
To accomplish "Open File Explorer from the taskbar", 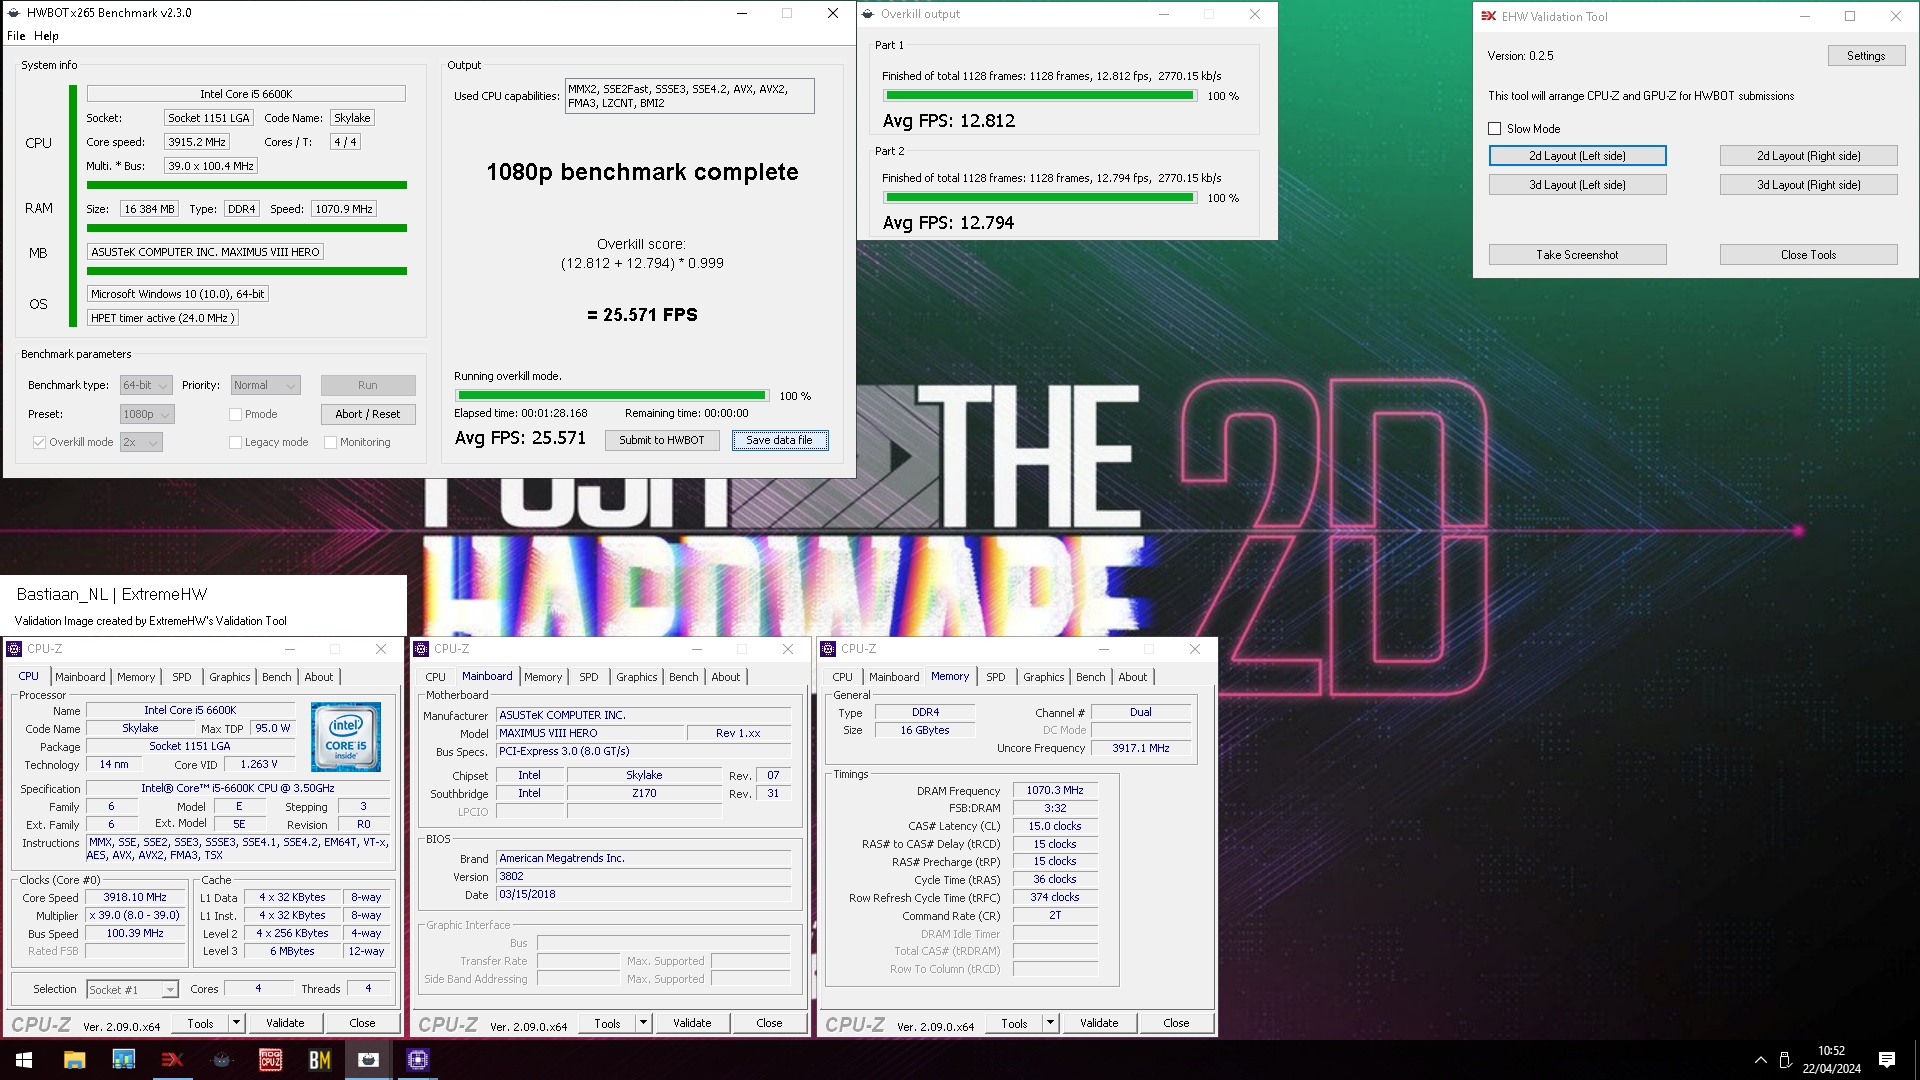I will pos(74,1060).
